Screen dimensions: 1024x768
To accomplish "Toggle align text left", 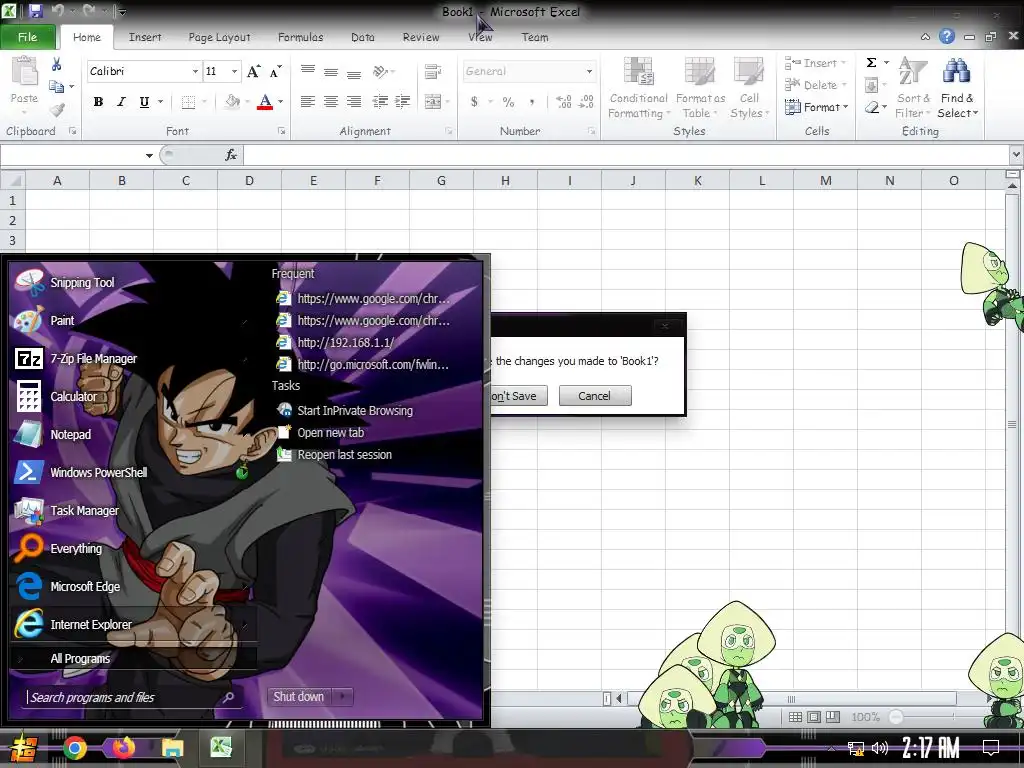I will coord(307,101).
